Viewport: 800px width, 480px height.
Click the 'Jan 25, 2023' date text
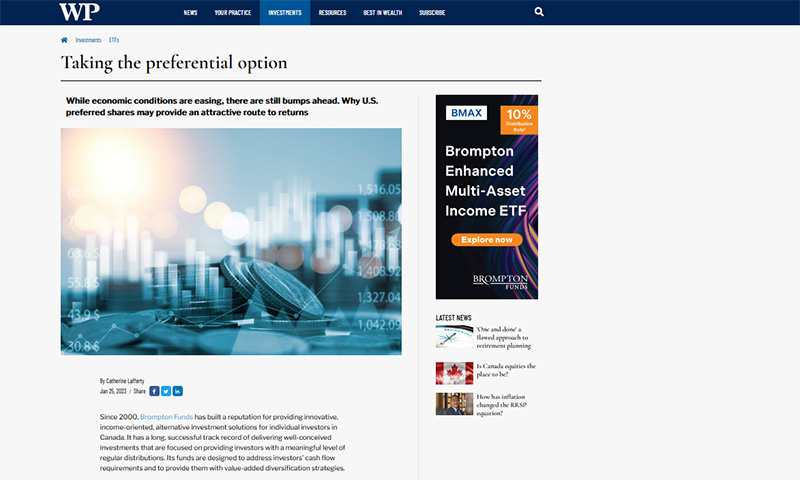113,391
